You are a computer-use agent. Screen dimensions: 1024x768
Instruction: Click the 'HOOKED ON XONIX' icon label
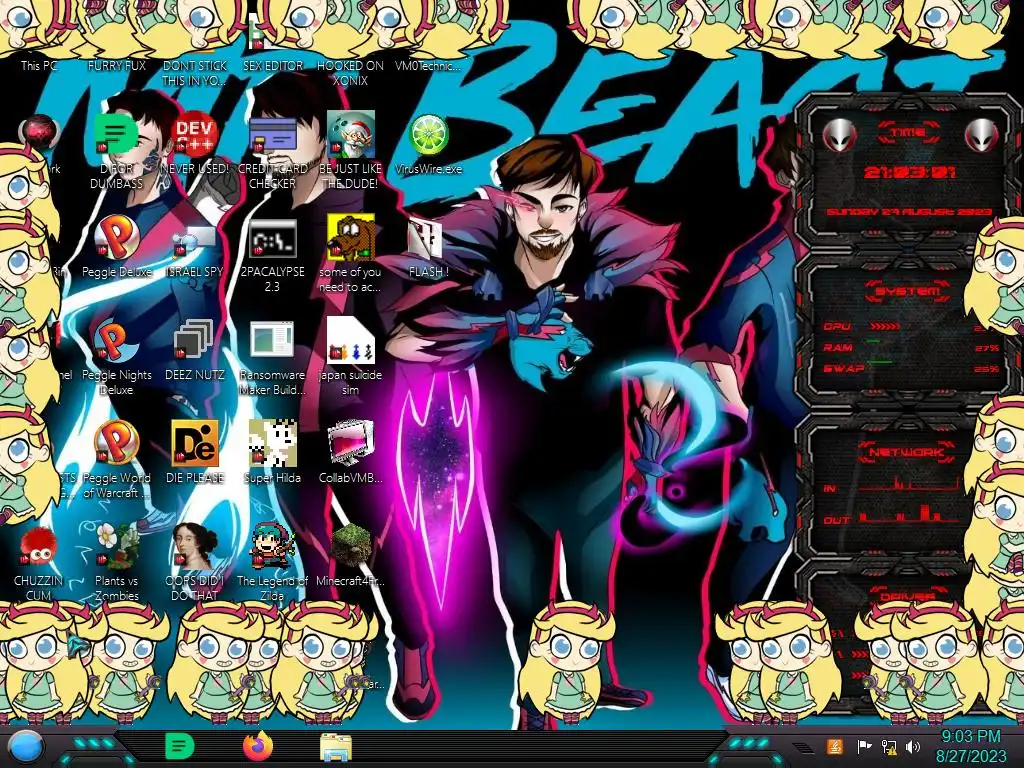(x=350, y=73)
